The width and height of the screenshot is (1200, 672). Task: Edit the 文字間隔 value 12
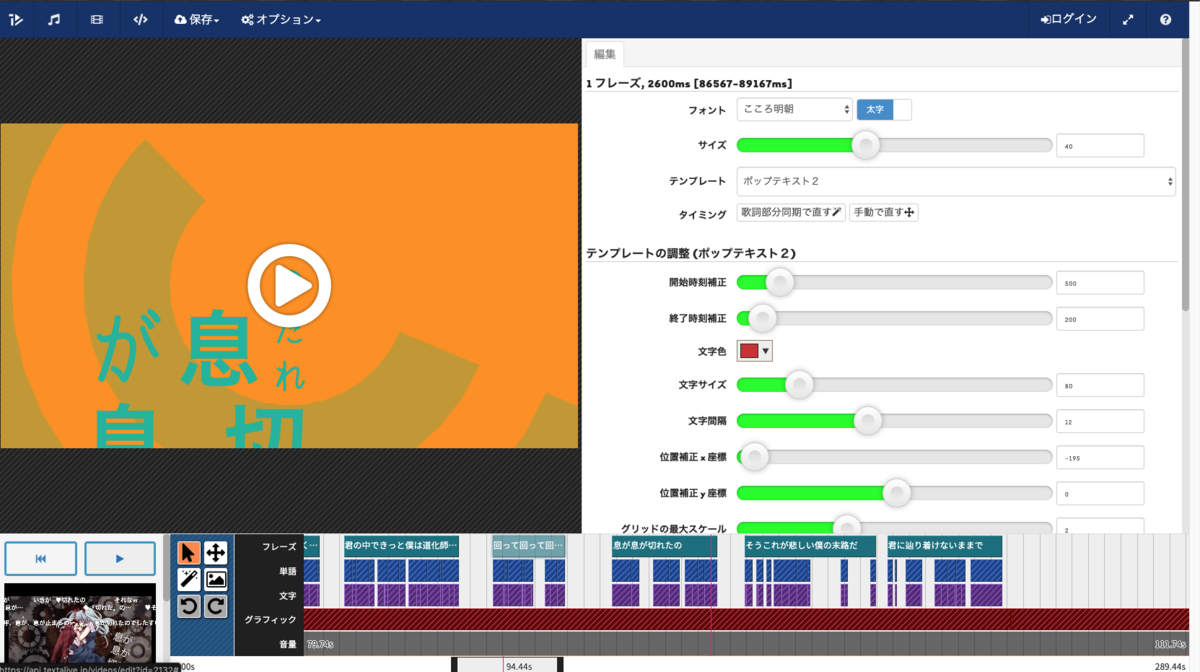[x=1100, y=421]
